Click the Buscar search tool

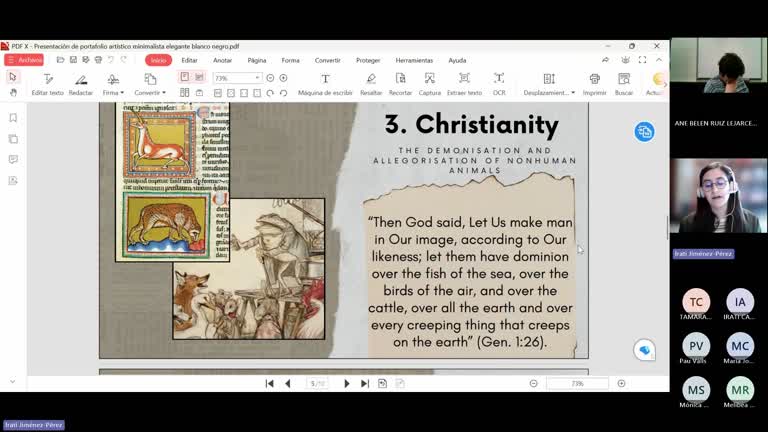pyautogui.click(x=624, y=84)
